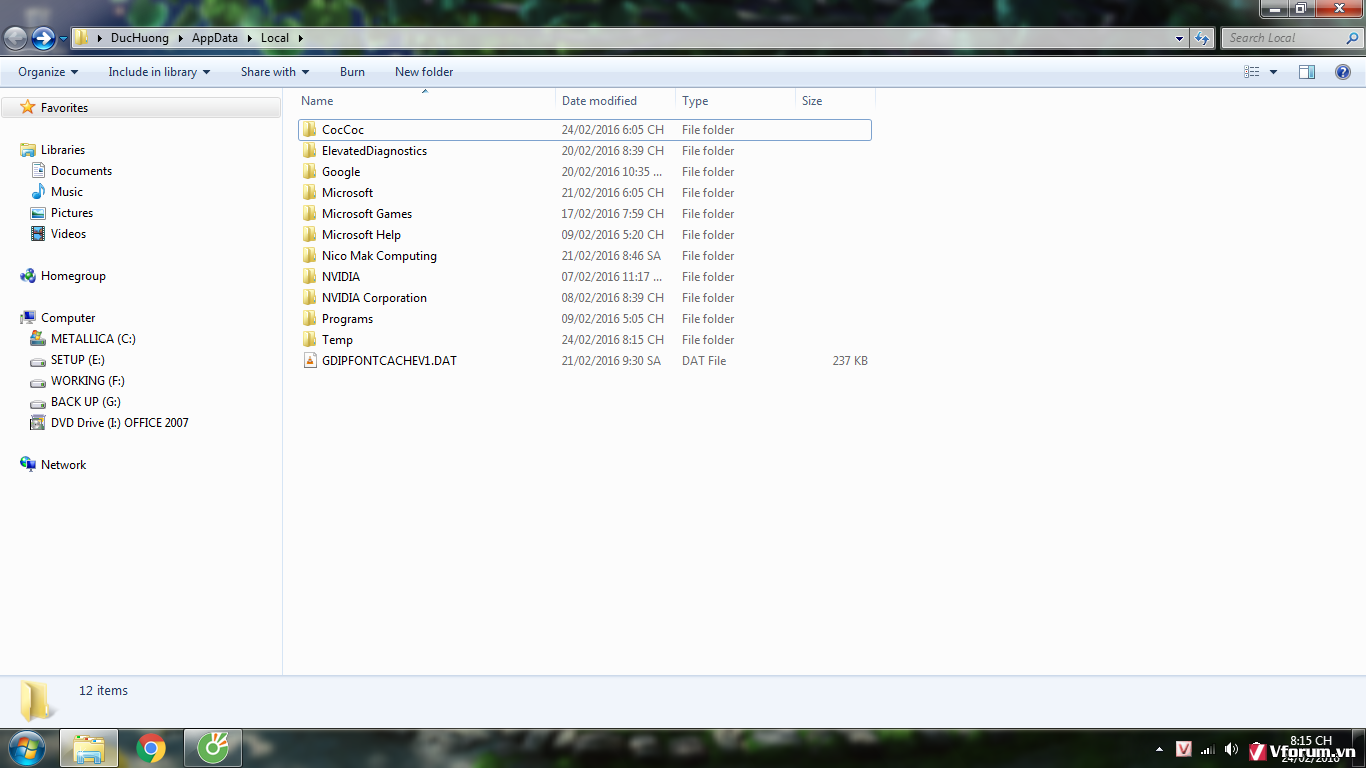The width and height of the screenshot is (1366, 768).
Task: Show hidden tray icons arrow
Action: pos(1159,749)
